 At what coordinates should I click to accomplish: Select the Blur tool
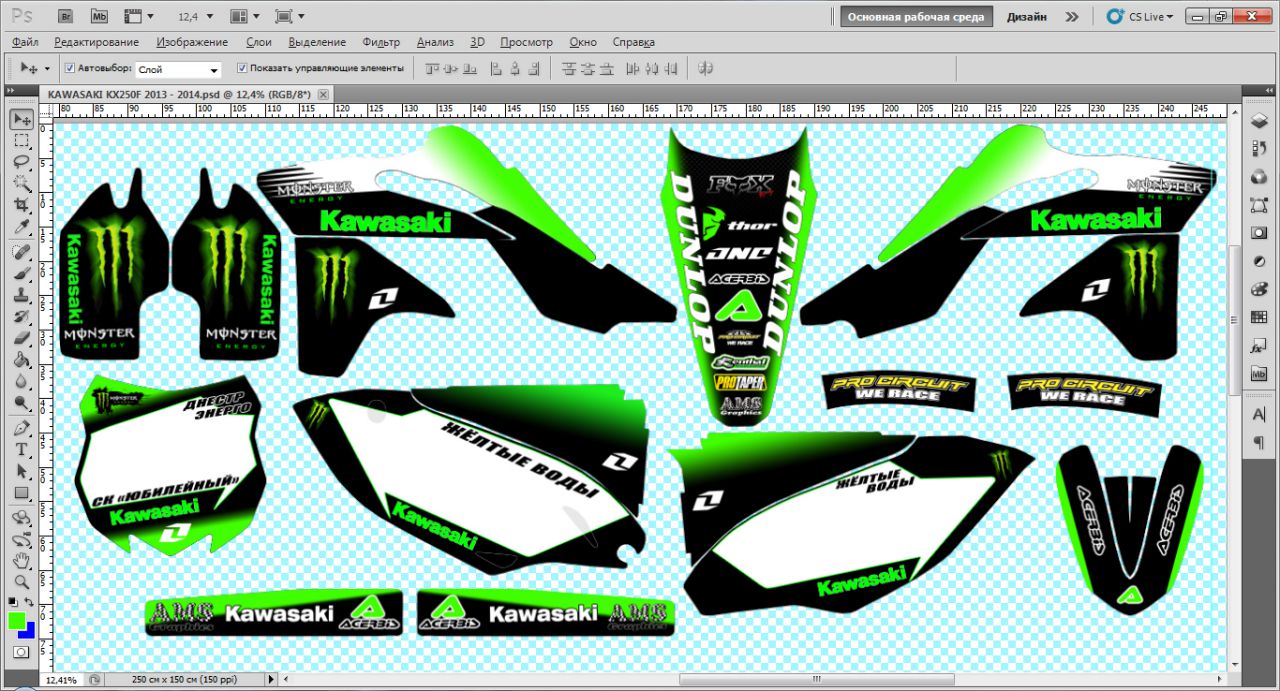point(21,381)
